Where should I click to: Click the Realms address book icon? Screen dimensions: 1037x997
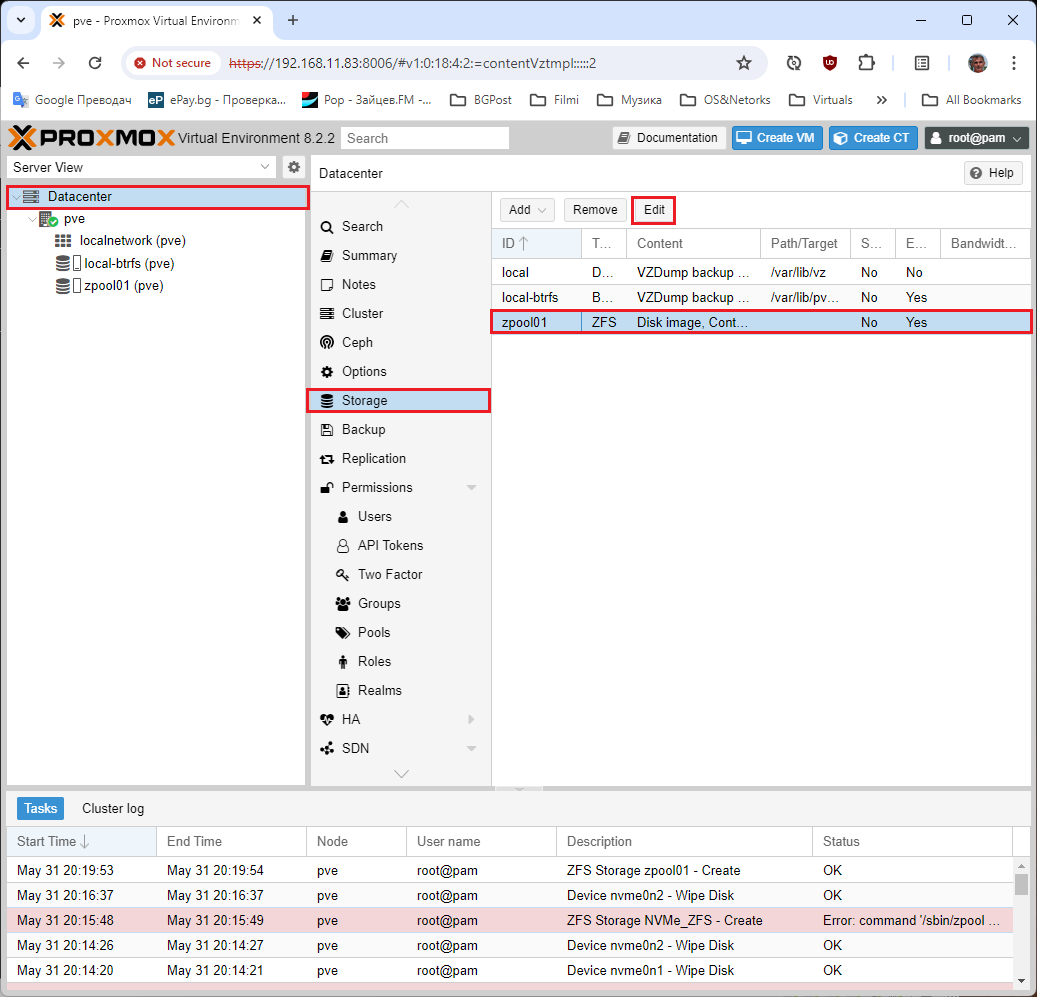pos(343,691)
